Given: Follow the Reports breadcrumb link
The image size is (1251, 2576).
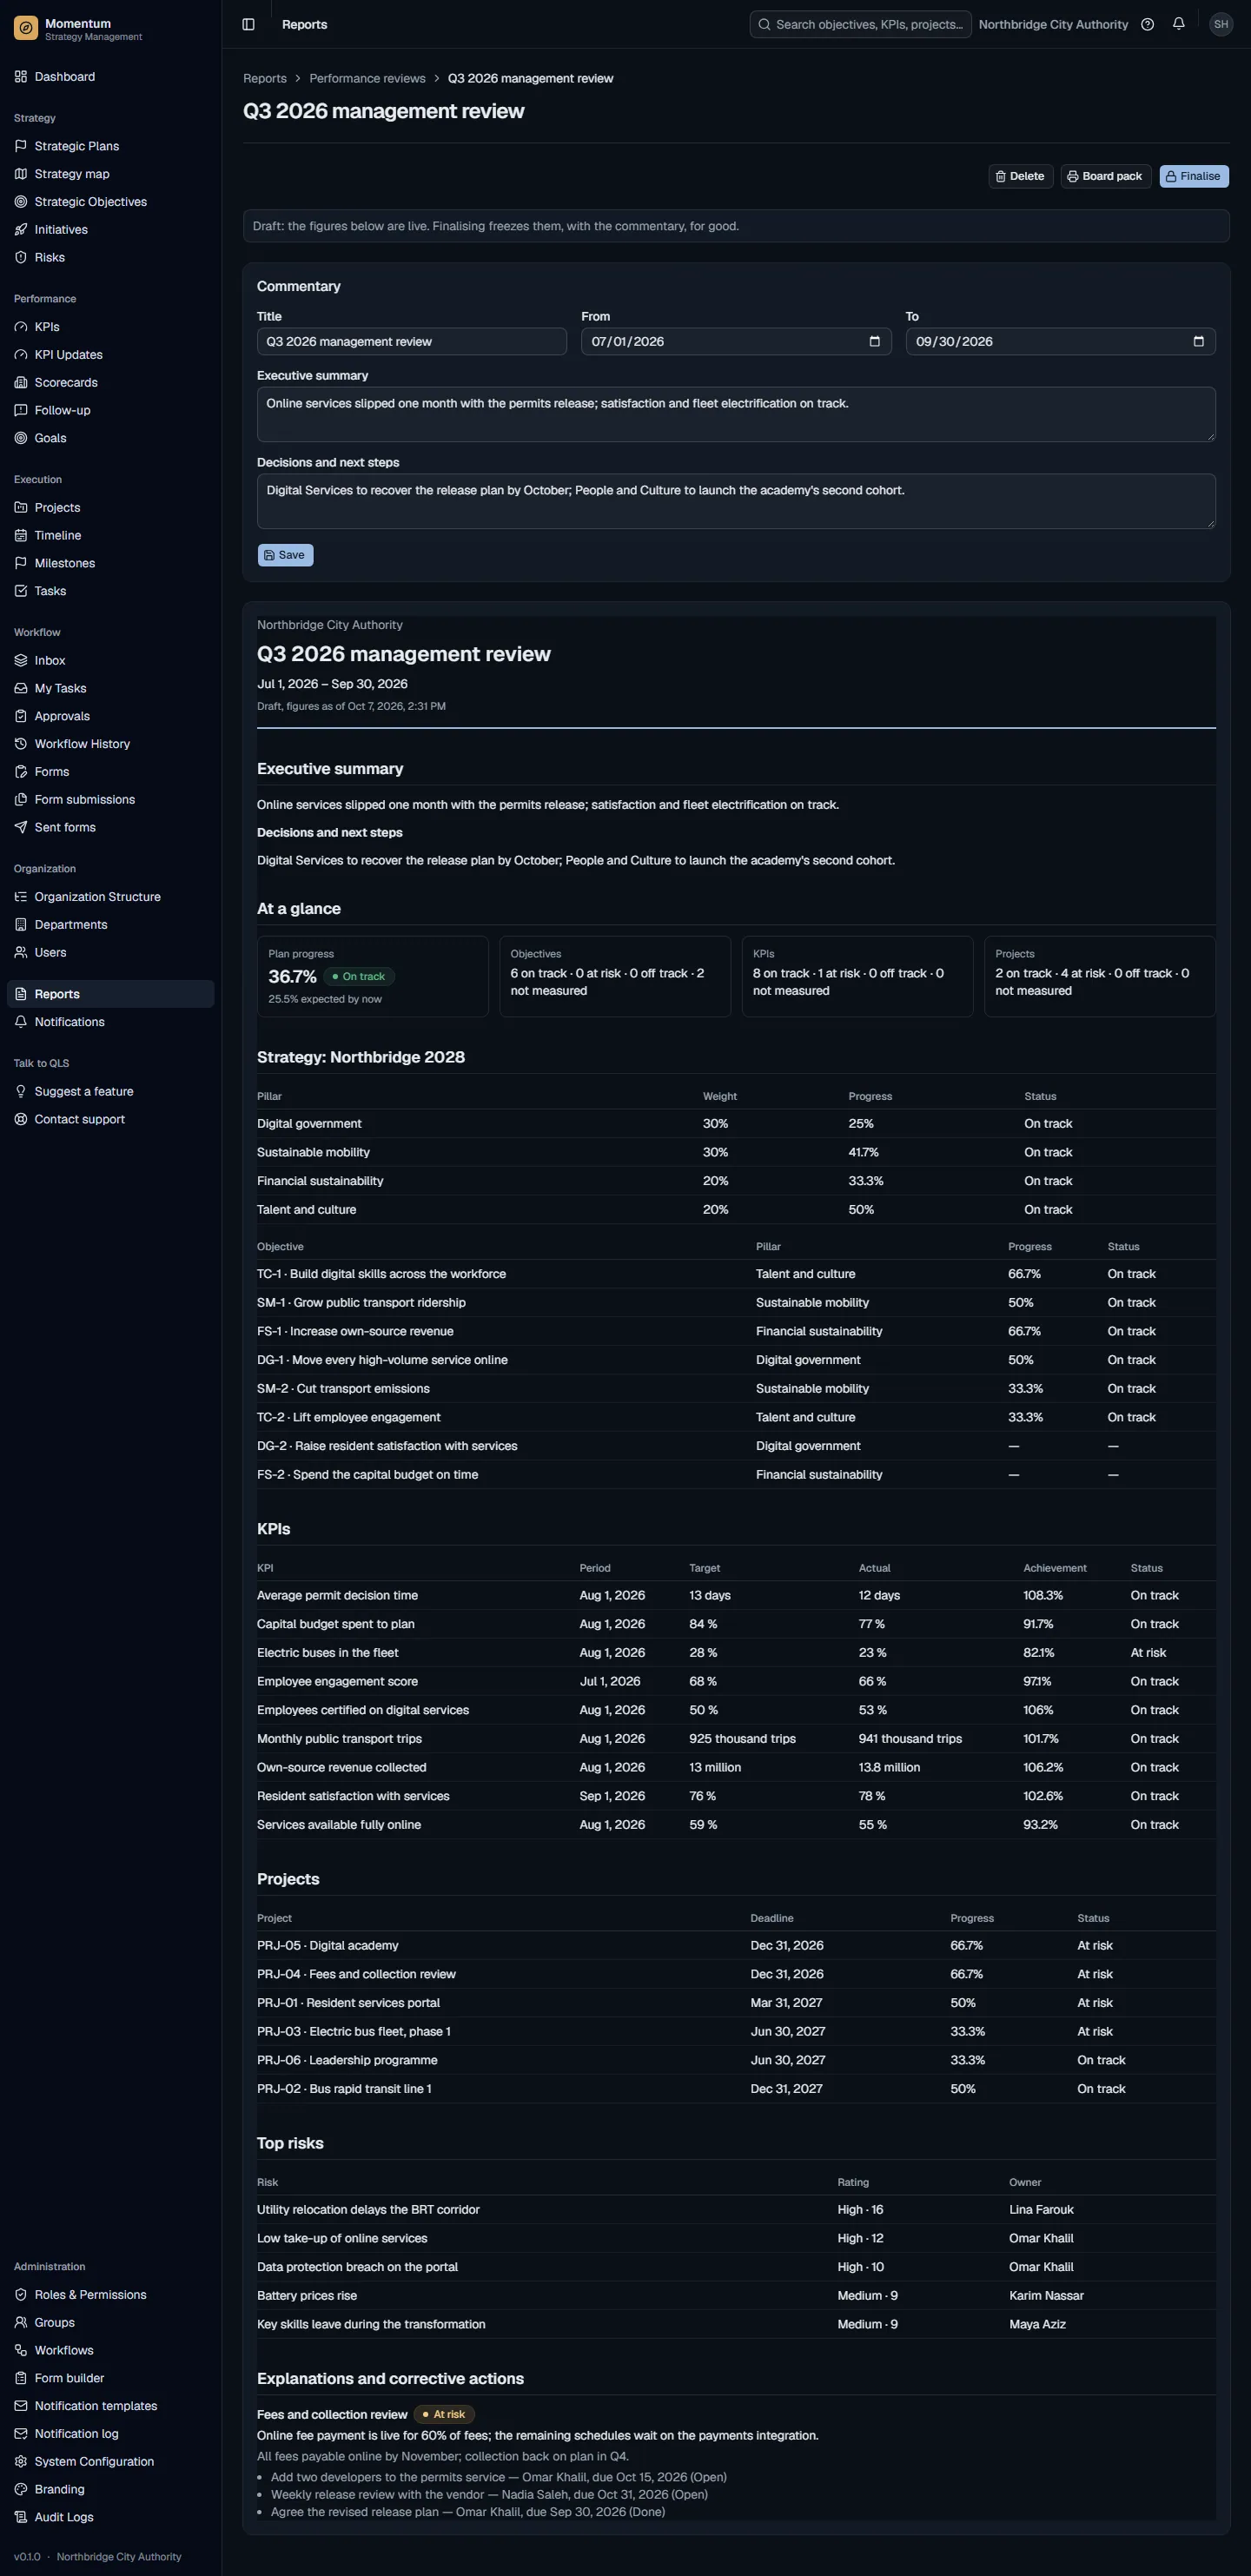Looking at the screenshot, I should click(x=265, y=79).
